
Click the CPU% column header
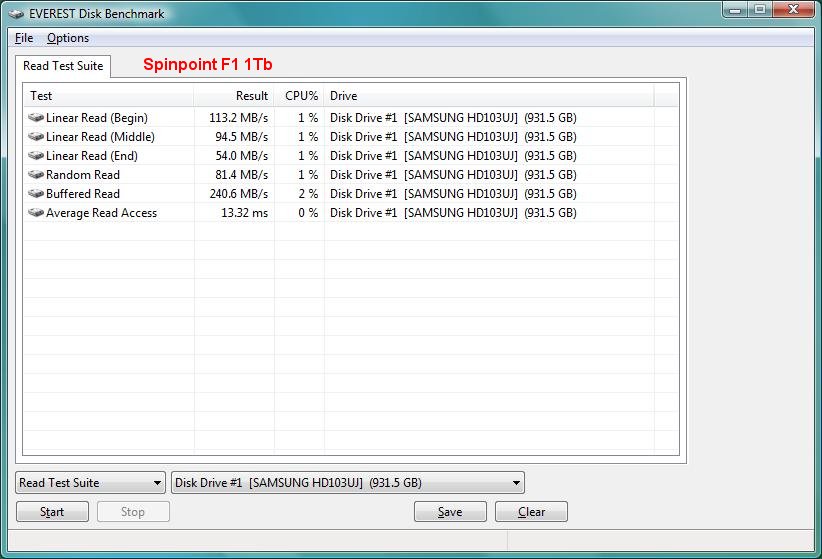(x=299, y=96)
